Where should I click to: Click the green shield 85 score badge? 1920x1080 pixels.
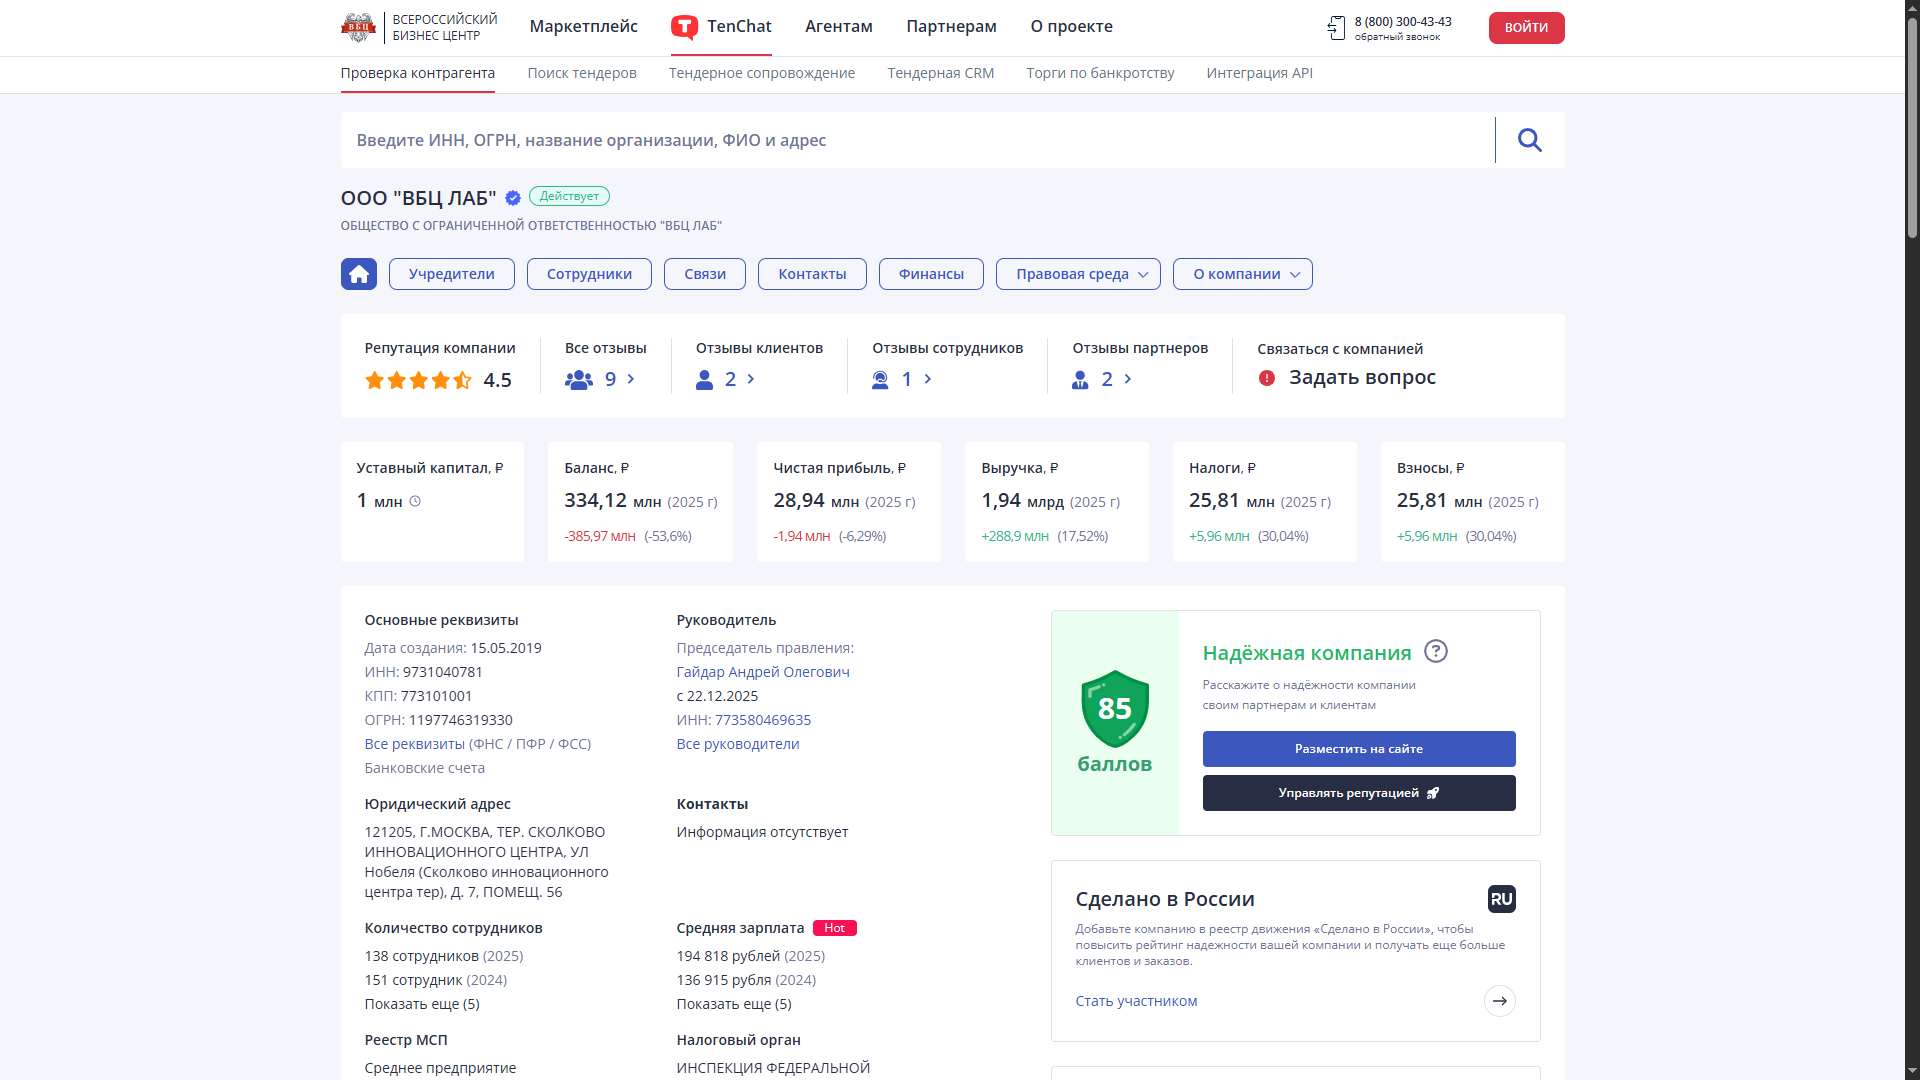coord(1115,708)
